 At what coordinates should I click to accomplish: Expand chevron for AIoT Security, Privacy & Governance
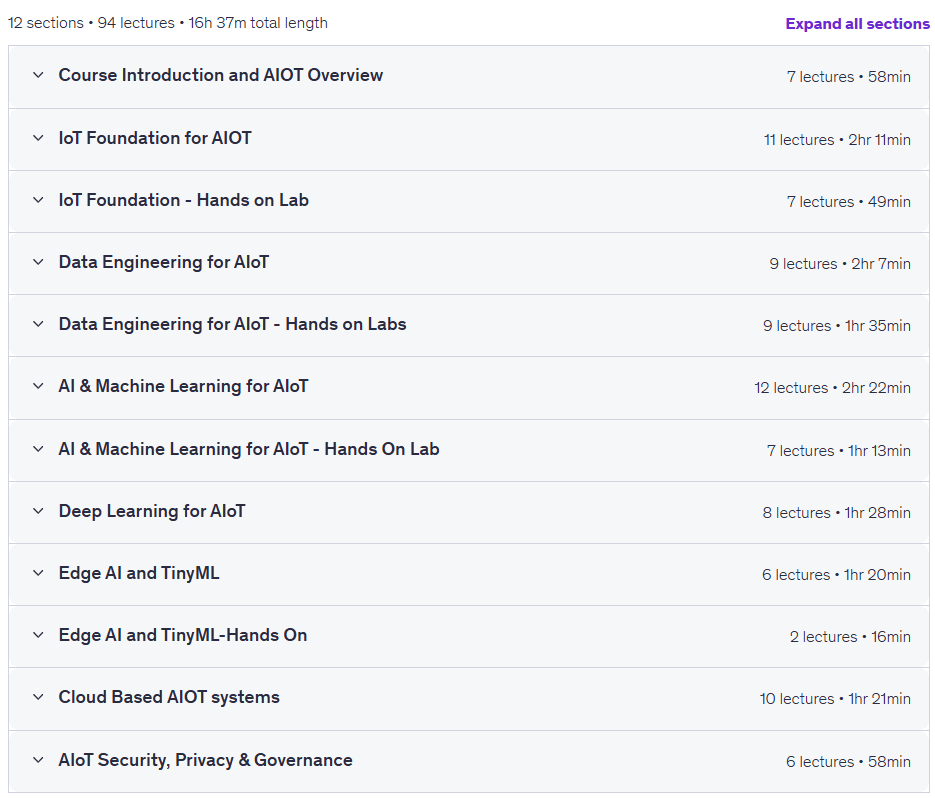(x=38, y=760)
